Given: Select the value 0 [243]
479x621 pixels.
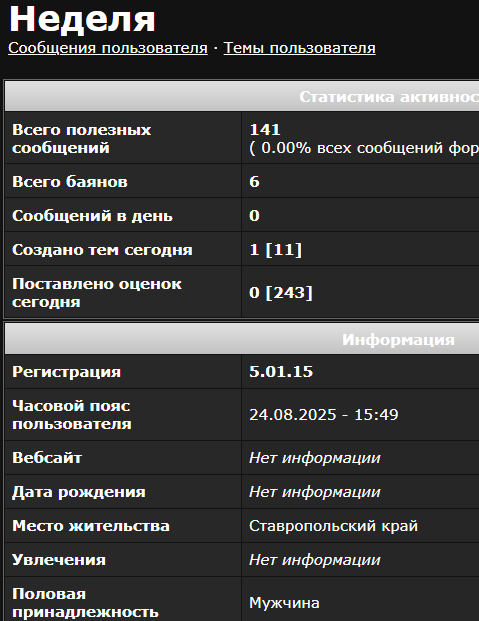Looking at the screenshot, I should 281,293.
